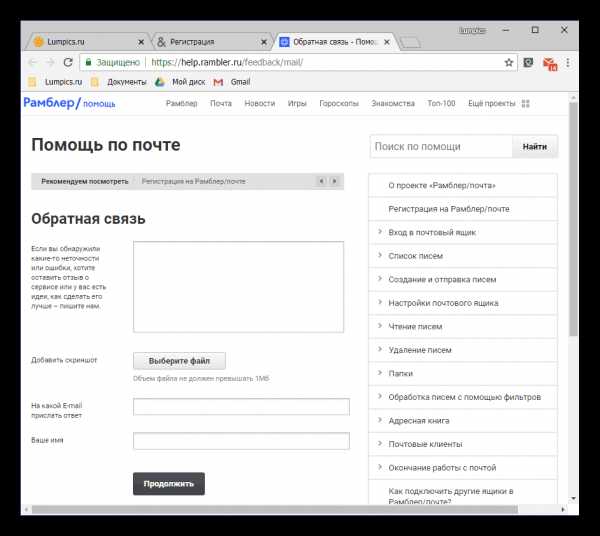Go forward with browser forward arrow
This screenshot has width=600, height=536.
pos(51,62)
